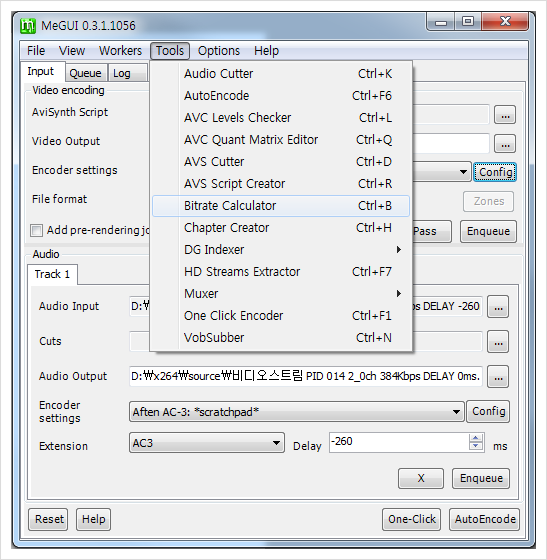This screenshot has height=560, width=547.
Task: Select the Track 1 audio tab
Action: tap(52, 274)
